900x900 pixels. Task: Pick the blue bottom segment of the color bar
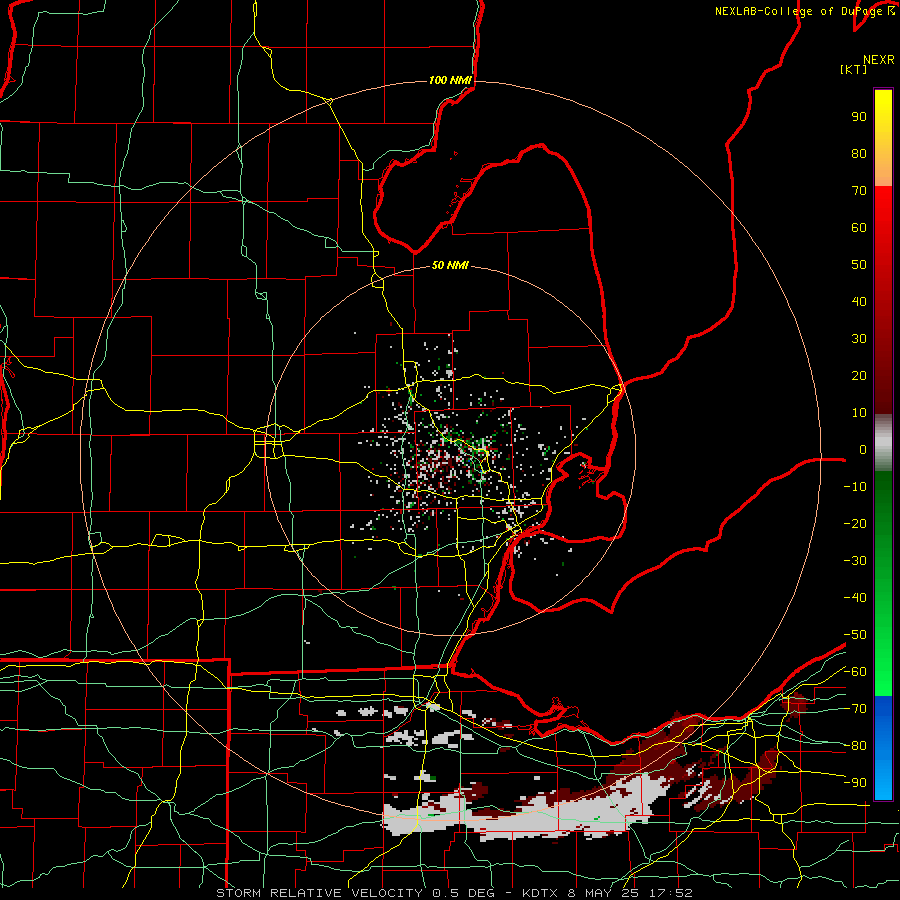(x=883, y=746)
